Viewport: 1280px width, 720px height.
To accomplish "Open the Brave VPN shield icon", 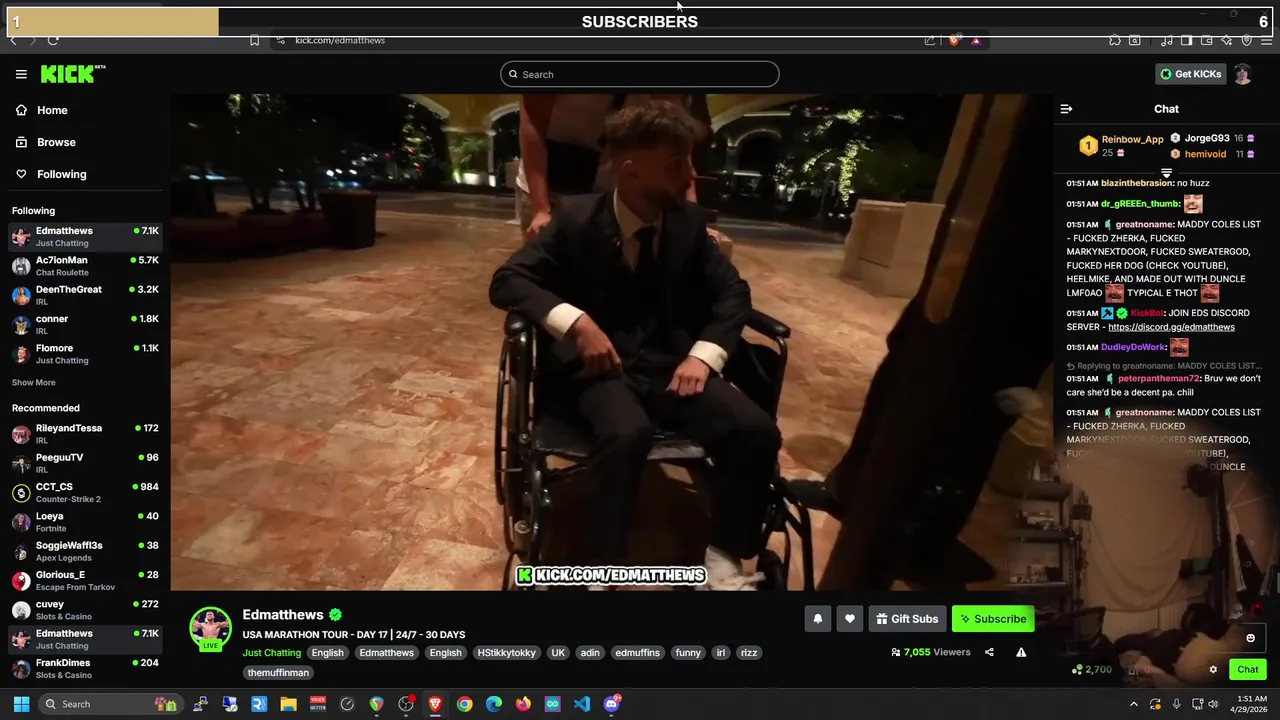I will click(x=1247, y=41).
